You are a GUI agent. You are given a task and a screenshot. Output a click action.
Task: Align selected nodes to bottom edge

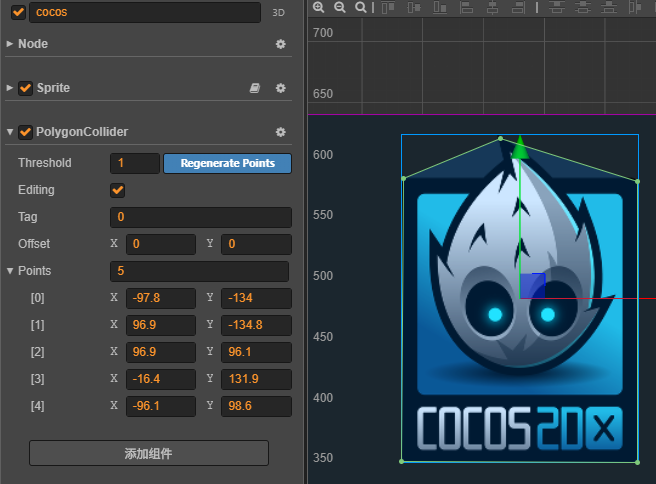(x=440, y=7)
